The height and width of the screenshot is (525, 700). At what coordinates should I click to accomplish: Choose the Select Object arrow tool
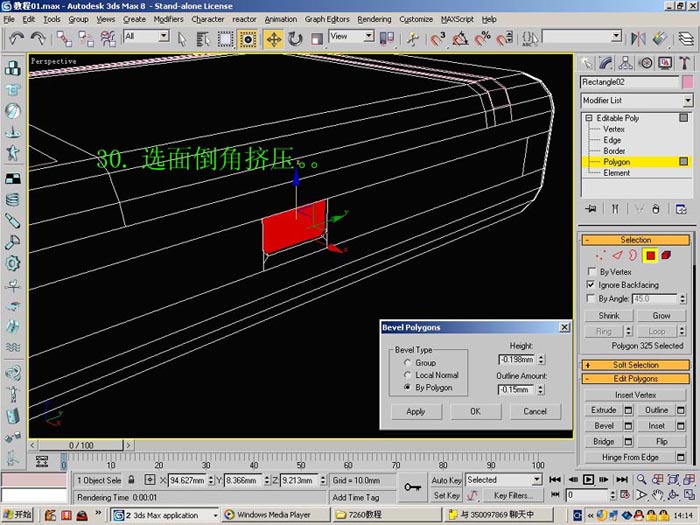181,39
